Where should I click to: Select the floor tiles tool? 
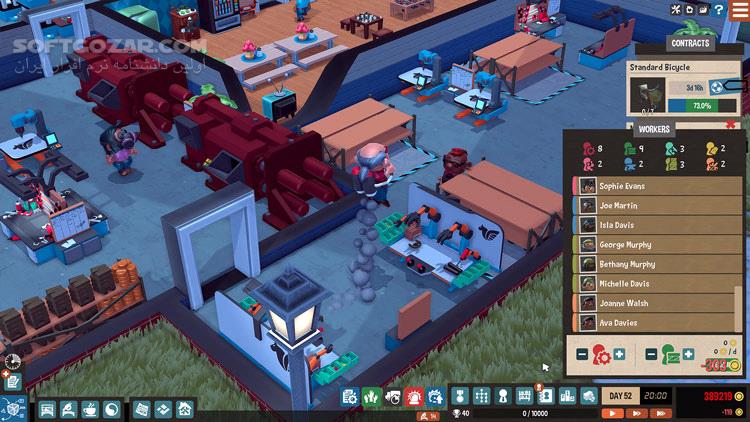point(163,410)
